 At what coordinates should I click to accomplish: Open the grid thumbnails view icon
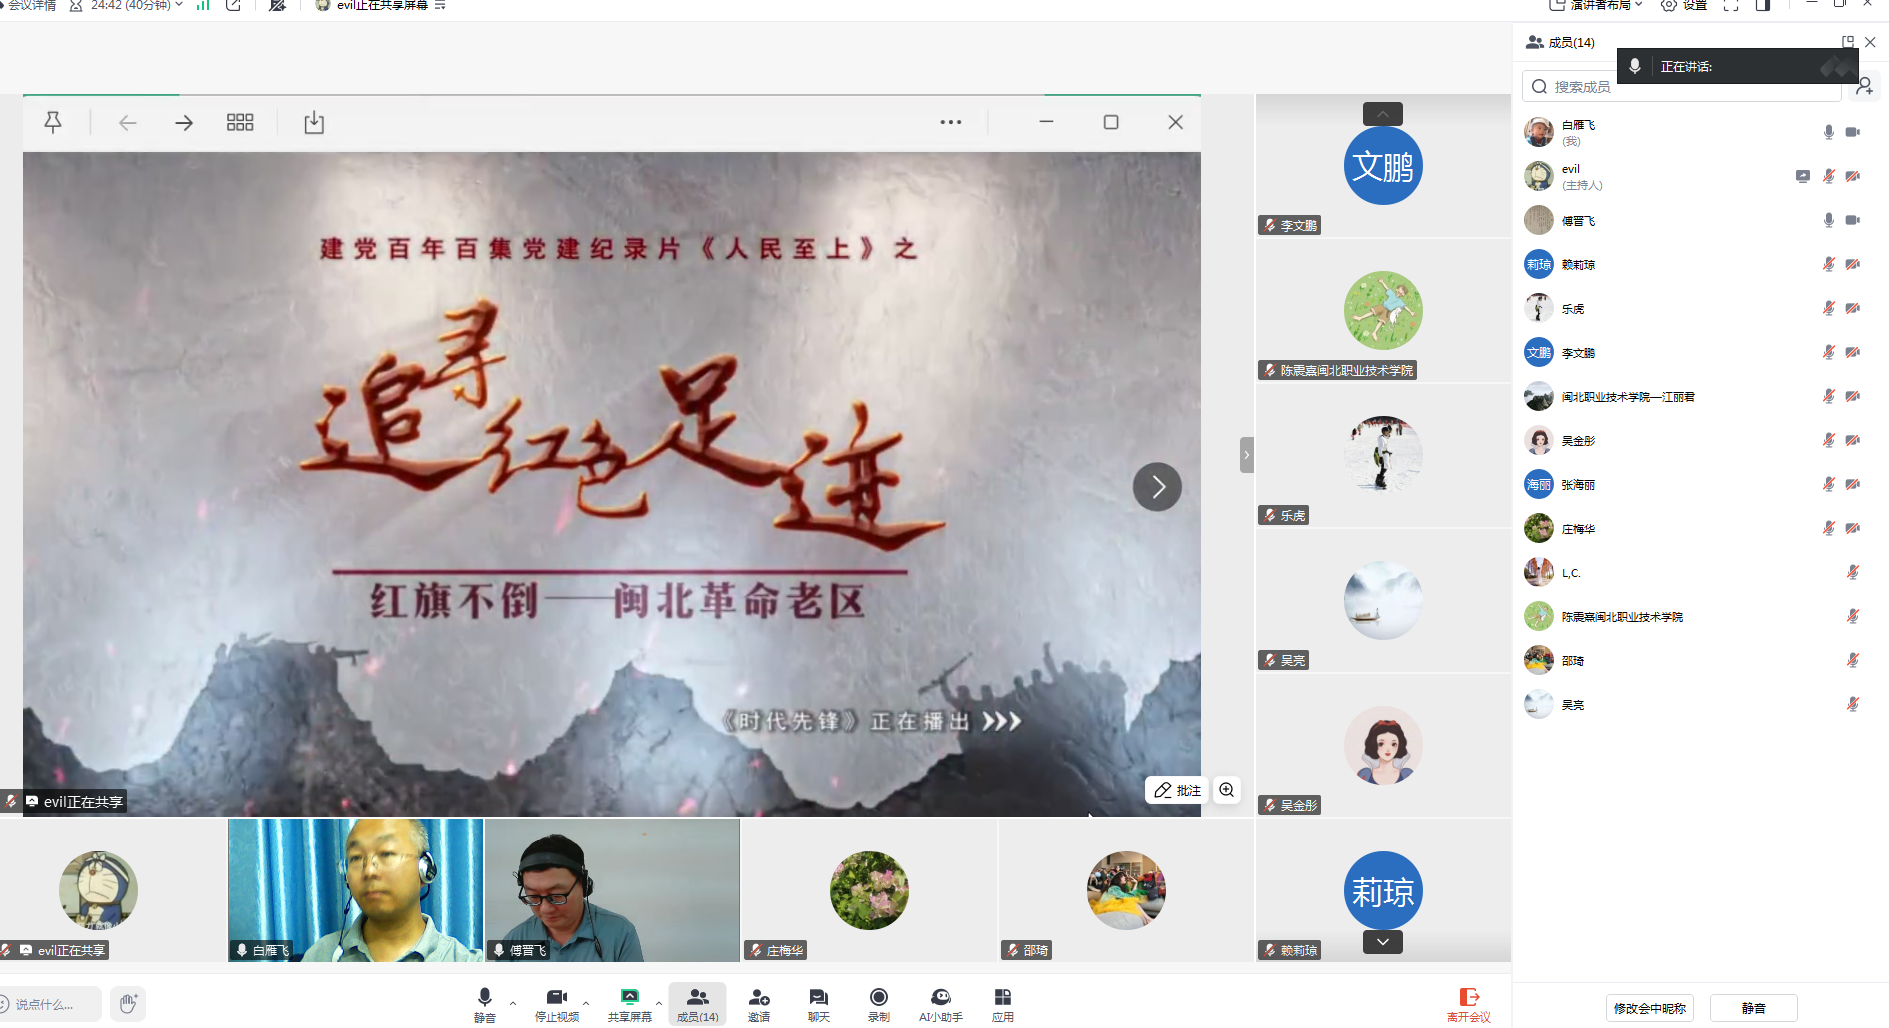coord(240,122)
